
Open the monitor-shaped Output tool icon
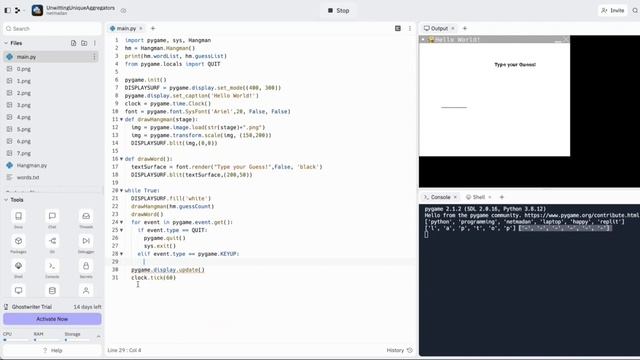[x=18, y=291]
